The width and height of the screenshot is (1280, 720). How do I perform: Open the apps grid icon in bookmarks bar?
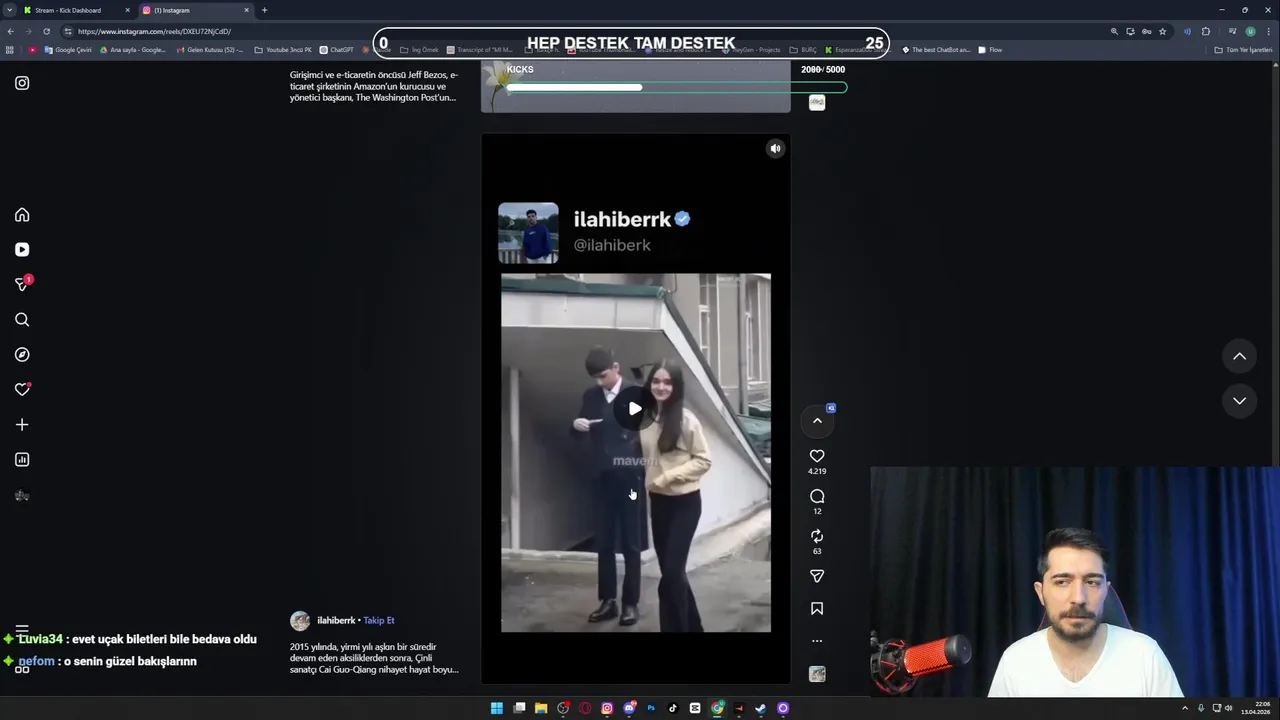(x=10, y=50)
